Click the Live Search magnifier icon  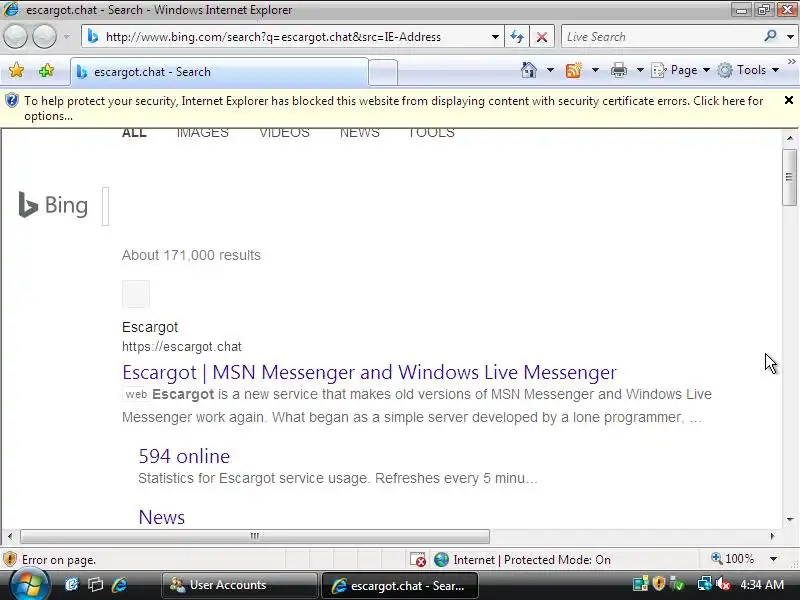770,36
